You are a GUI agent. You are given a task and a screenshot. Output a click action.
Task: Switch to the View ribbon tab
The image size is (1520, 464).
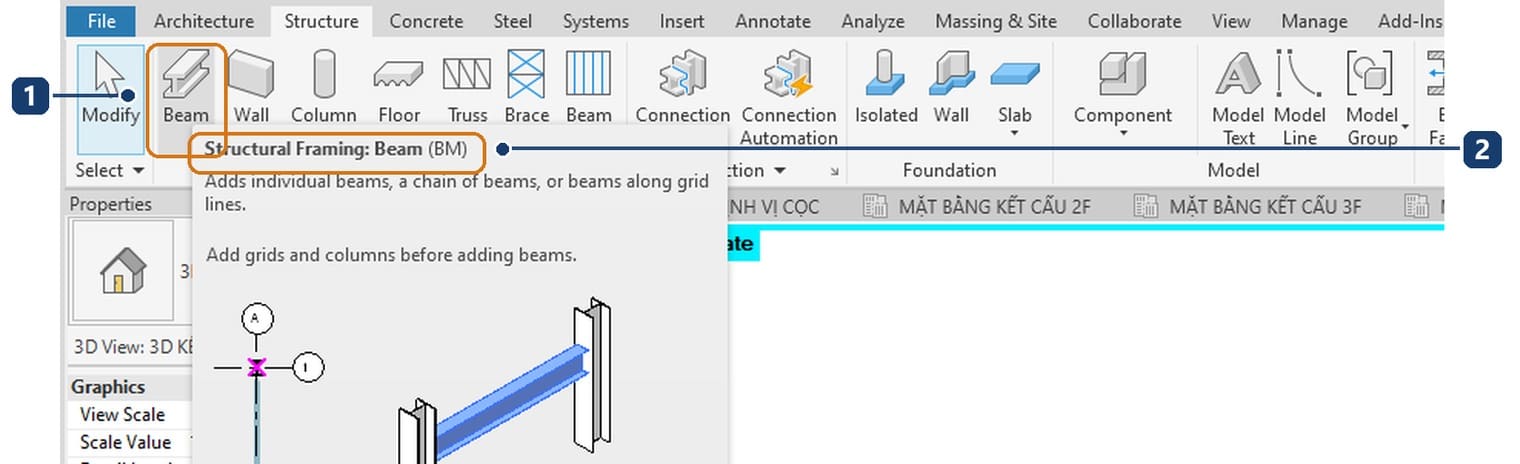[1231, 20]
